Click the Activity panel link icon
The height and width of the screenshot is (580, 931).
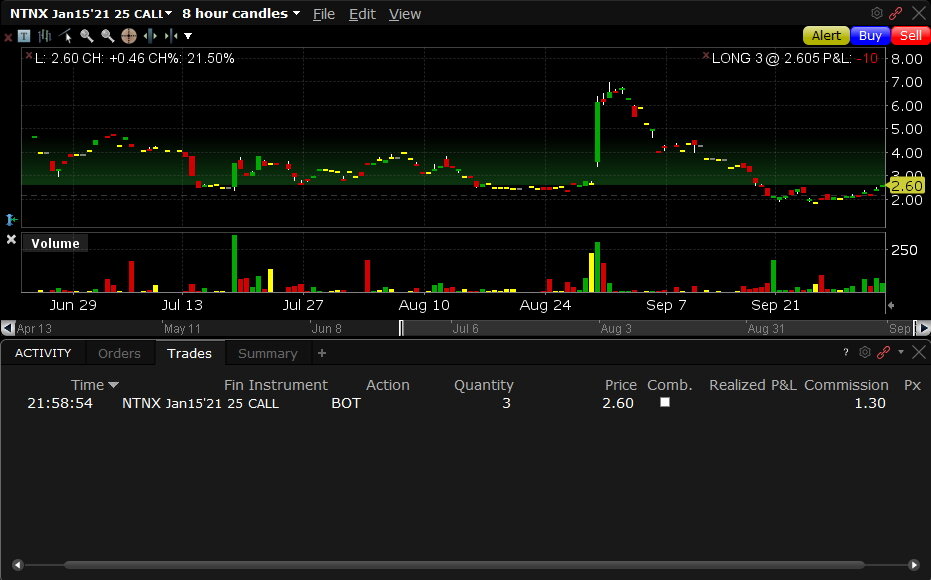click(884, 353)
